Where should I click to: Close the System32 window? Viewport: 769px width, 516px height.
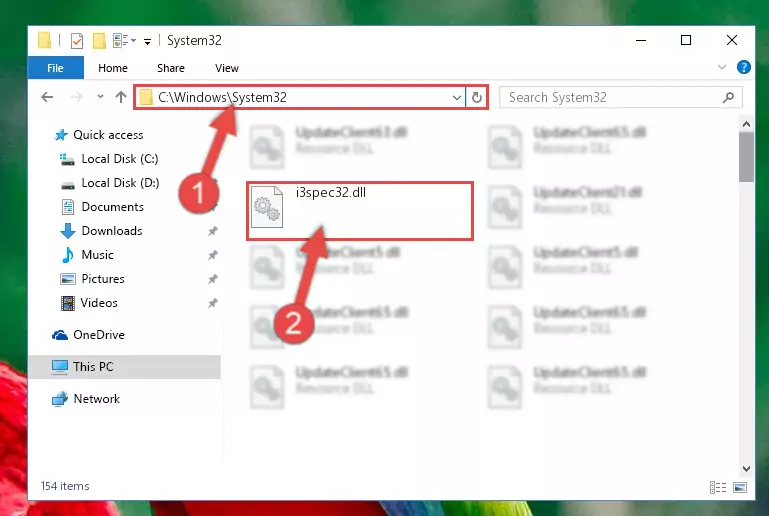(731, 40)
